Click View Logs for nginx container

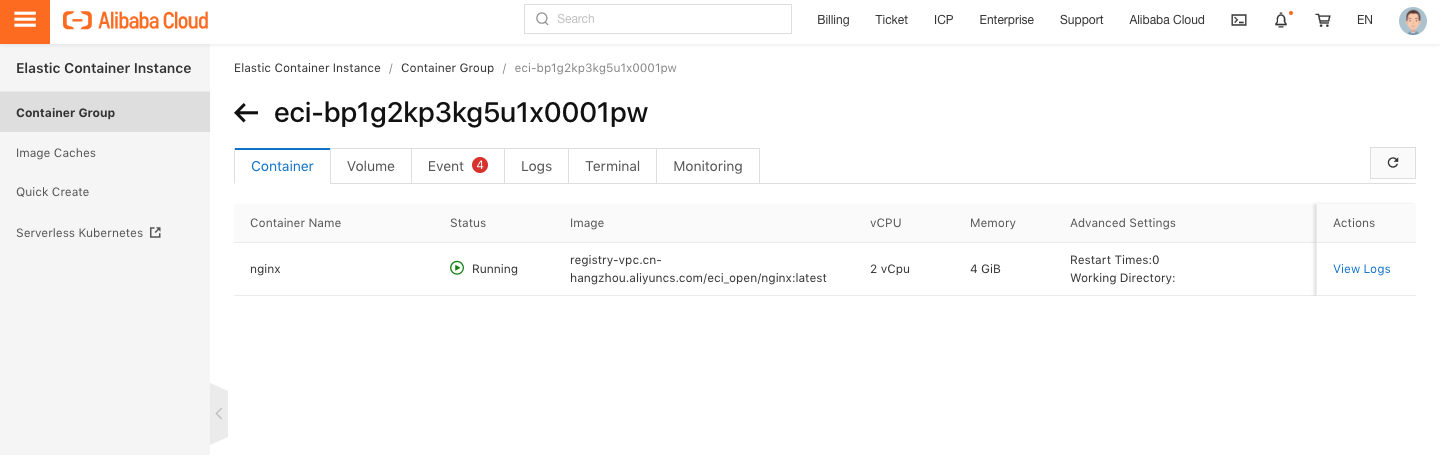(x=1362, y=269)
